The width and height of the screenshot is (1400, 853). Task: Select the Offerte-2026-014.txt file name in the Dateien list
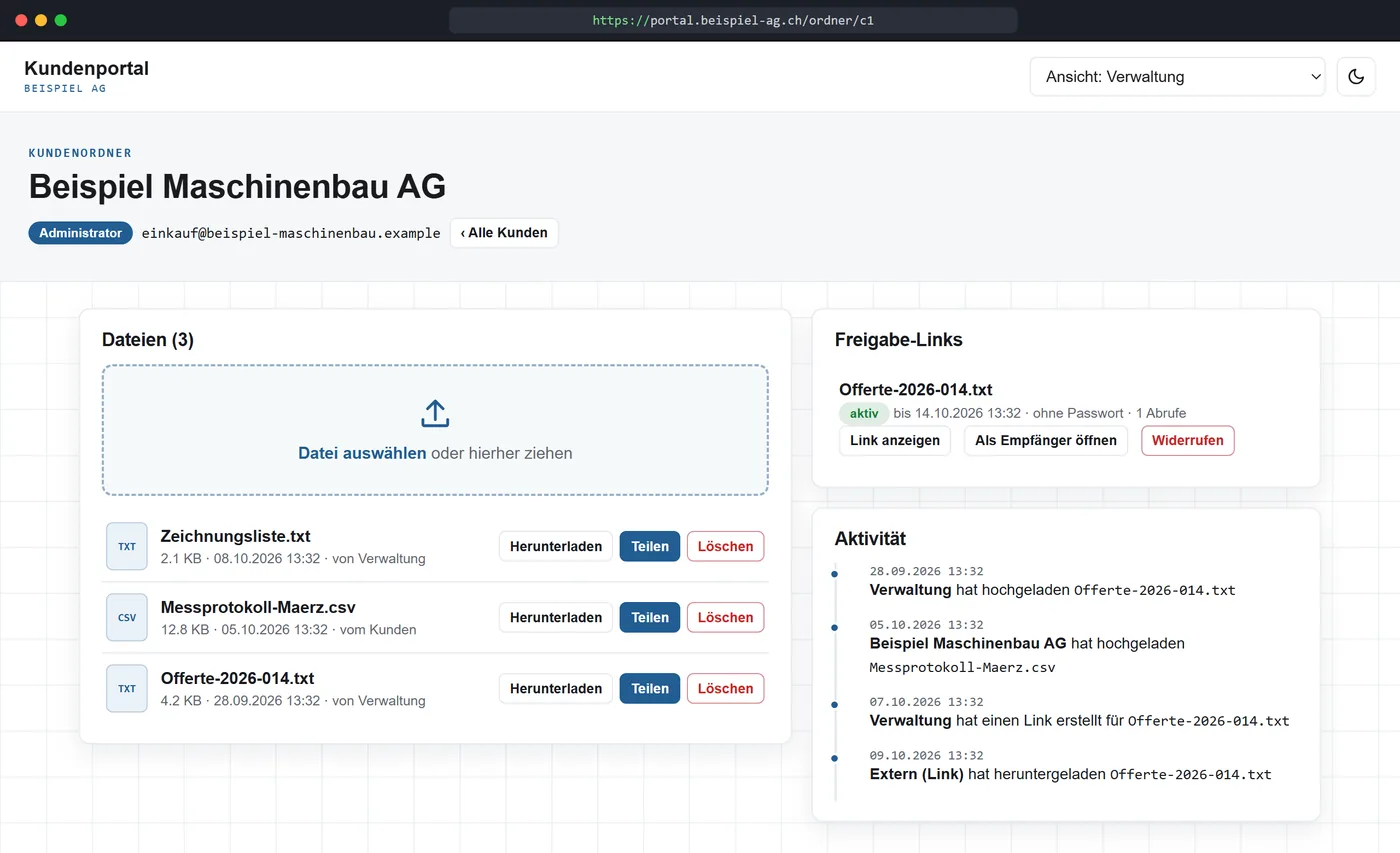point(237,678)
